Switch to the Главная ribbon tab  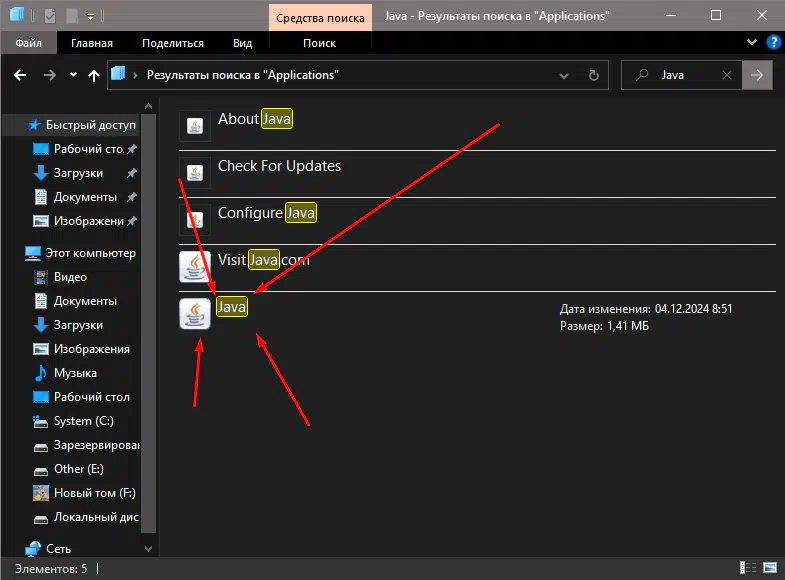(x=92, y=43)
